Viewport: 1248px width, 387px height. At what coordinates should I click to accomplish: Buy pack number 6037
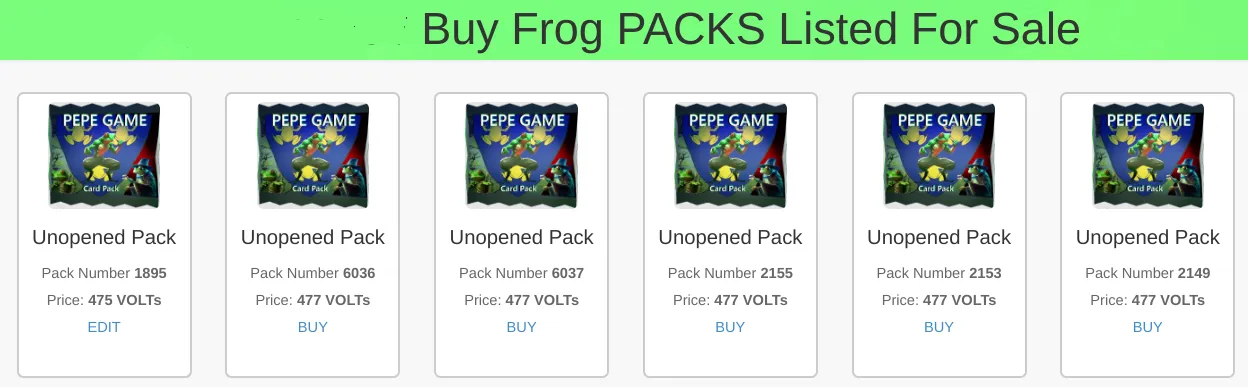(521, 327)
